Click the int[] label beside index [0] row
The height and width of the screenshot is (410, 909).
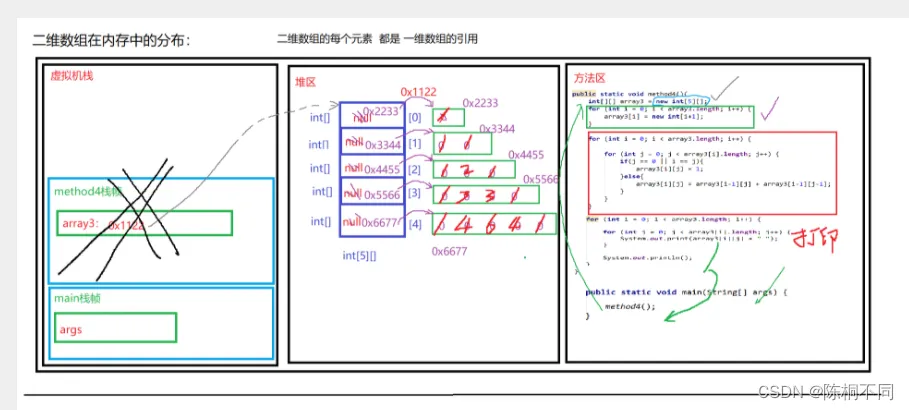319,118
